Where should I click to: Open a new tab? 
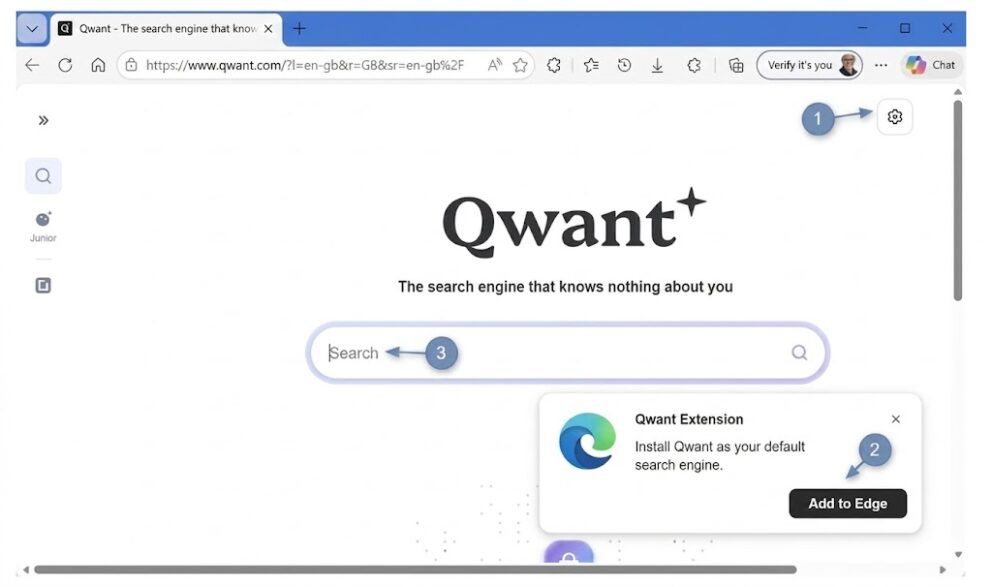coord(299,28)
